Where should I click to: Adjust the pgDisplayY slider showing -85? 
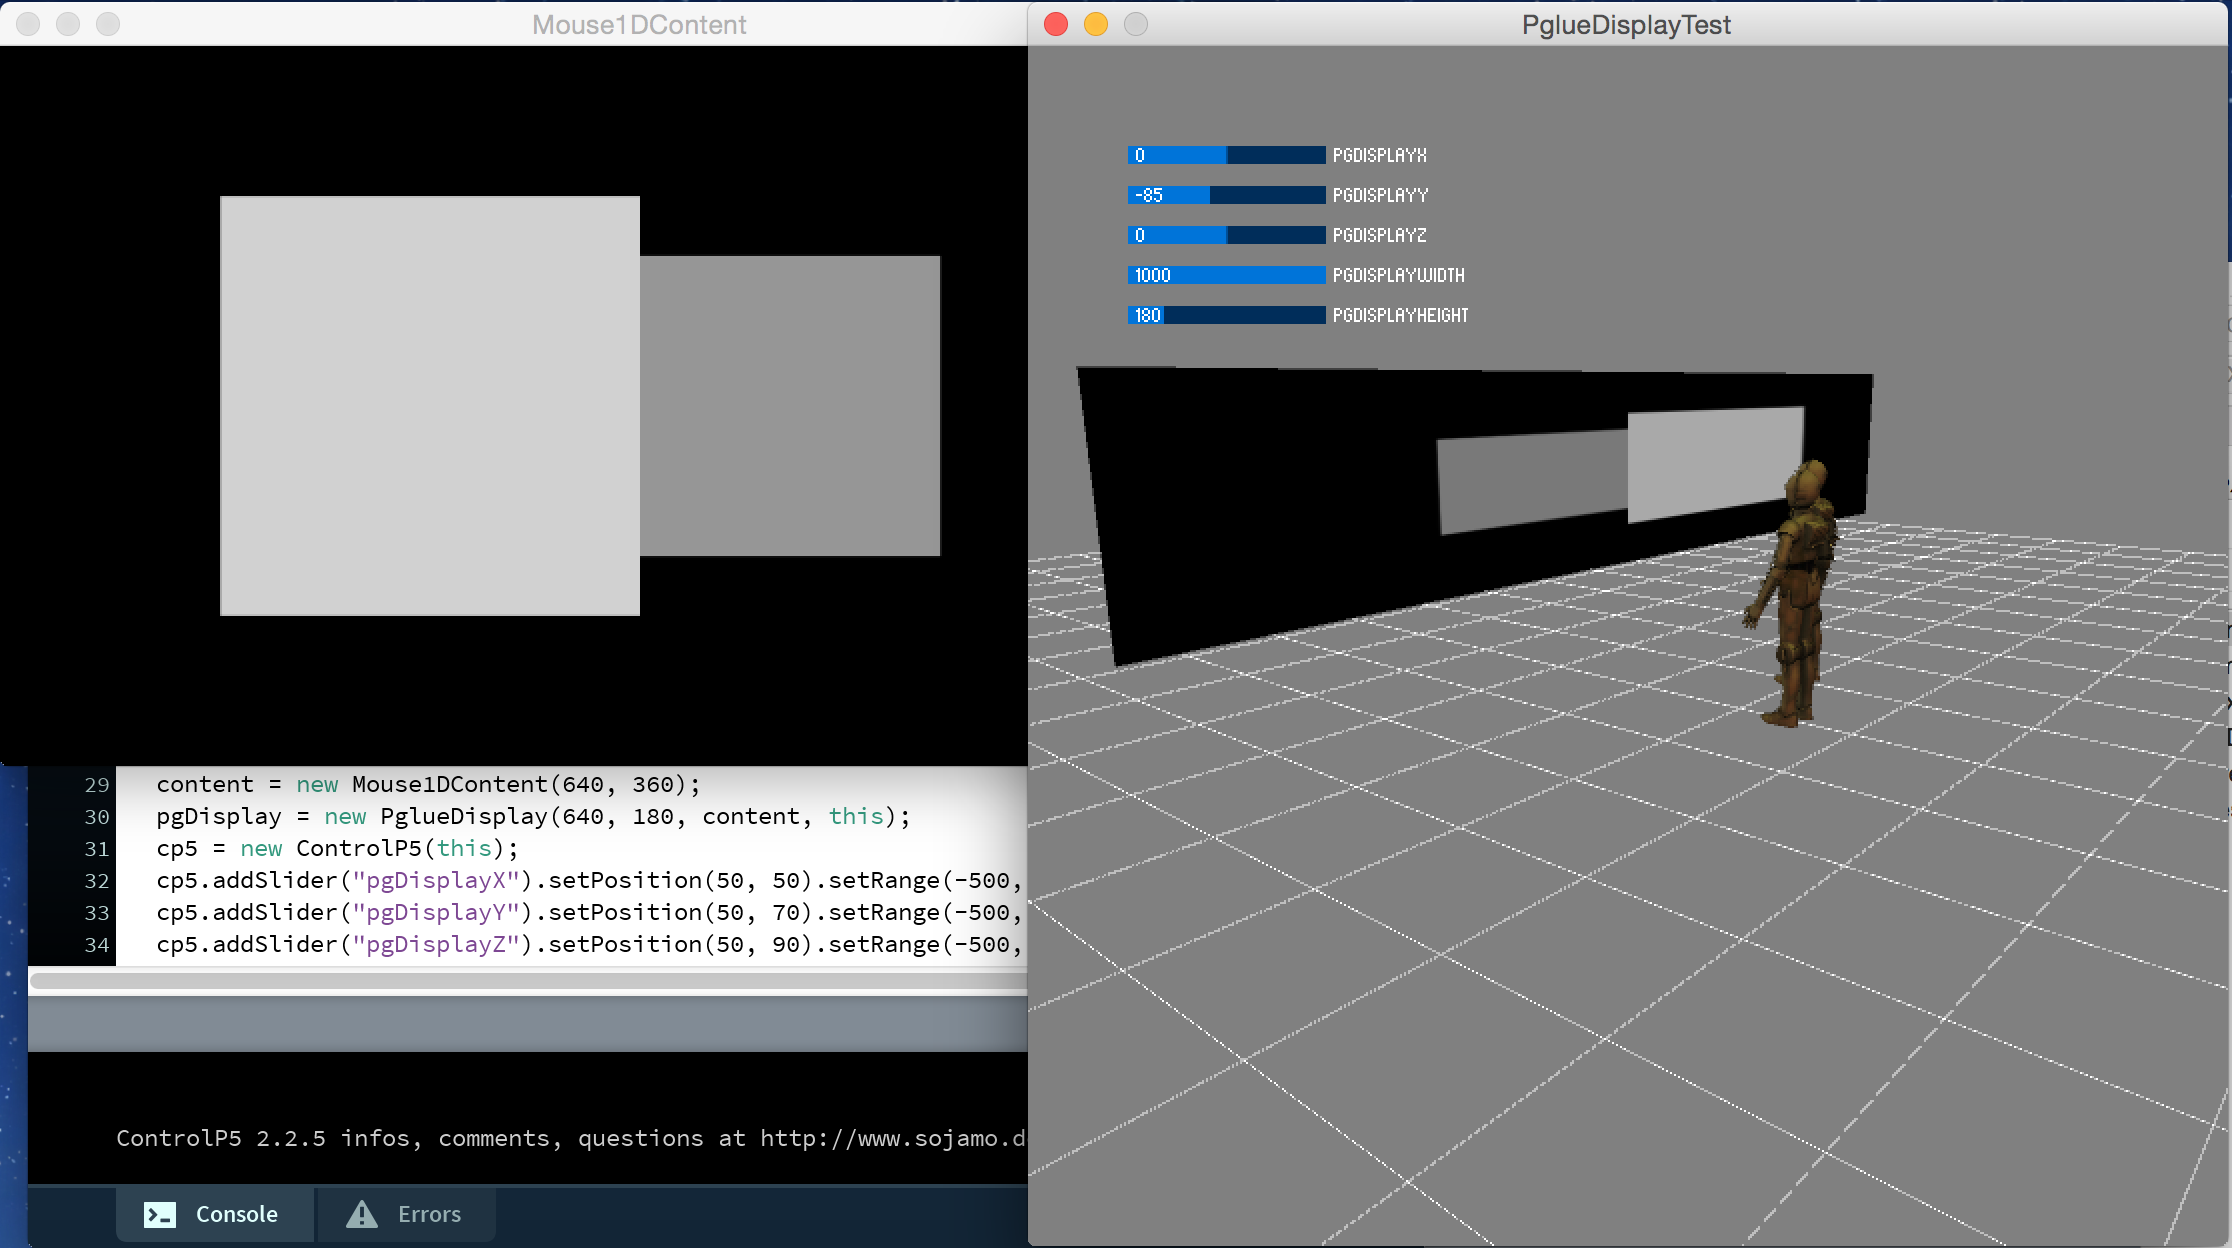click(x=1226, y=195)
